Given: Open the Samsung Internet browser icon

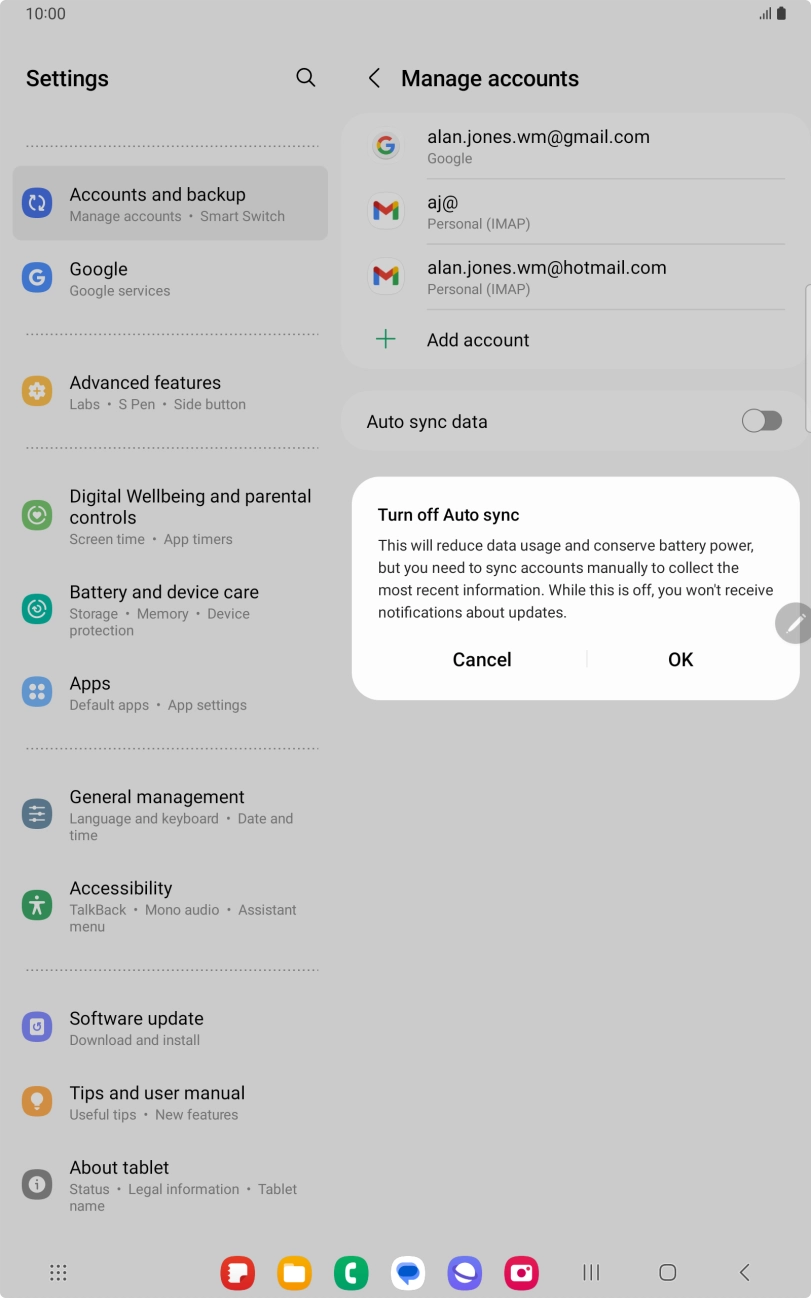Looking at the screenshot, I should [465, 1272].
